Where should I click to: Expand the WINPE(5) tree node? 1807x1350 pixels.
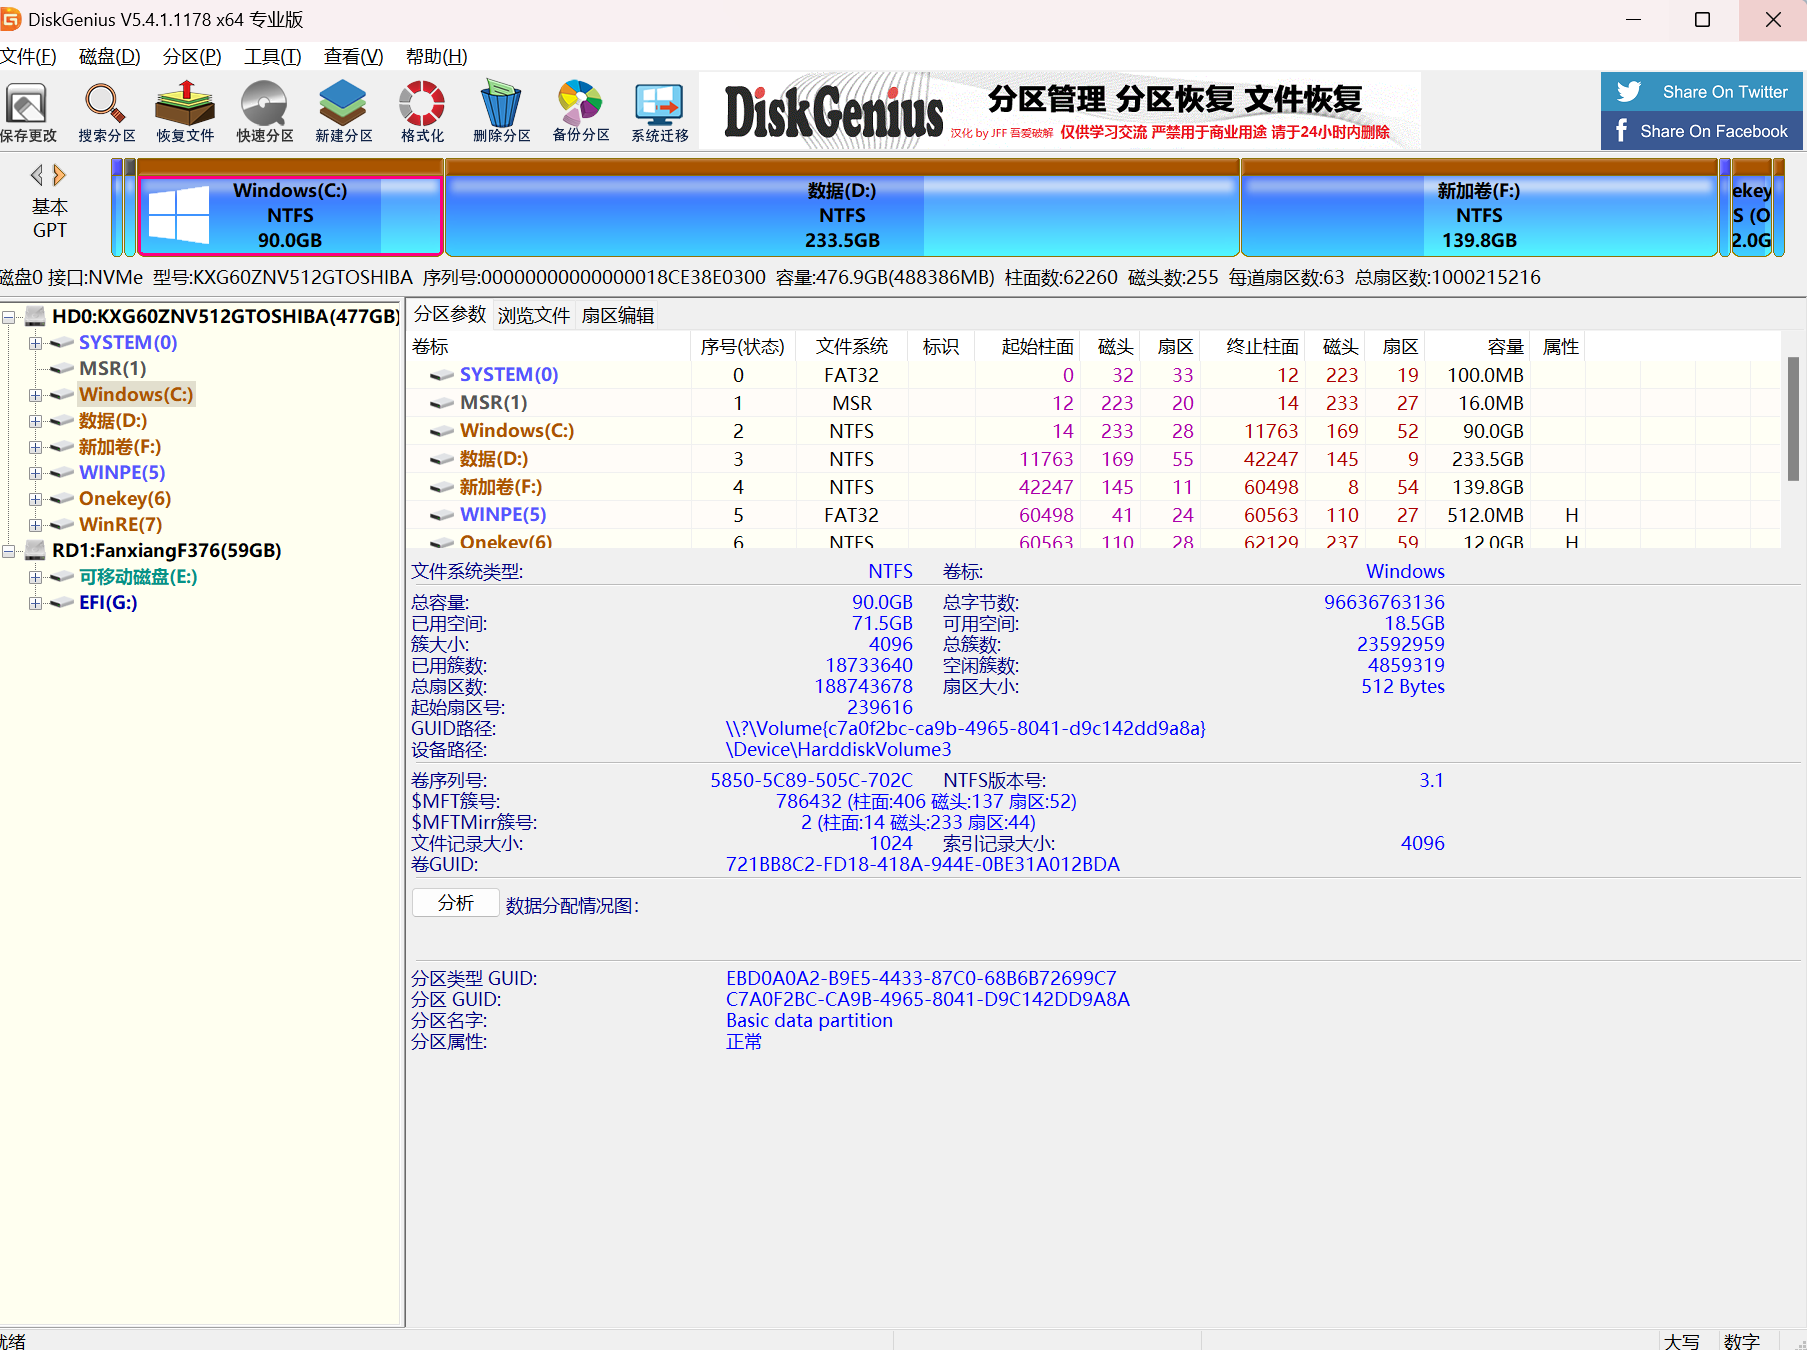tap(35, 473)
